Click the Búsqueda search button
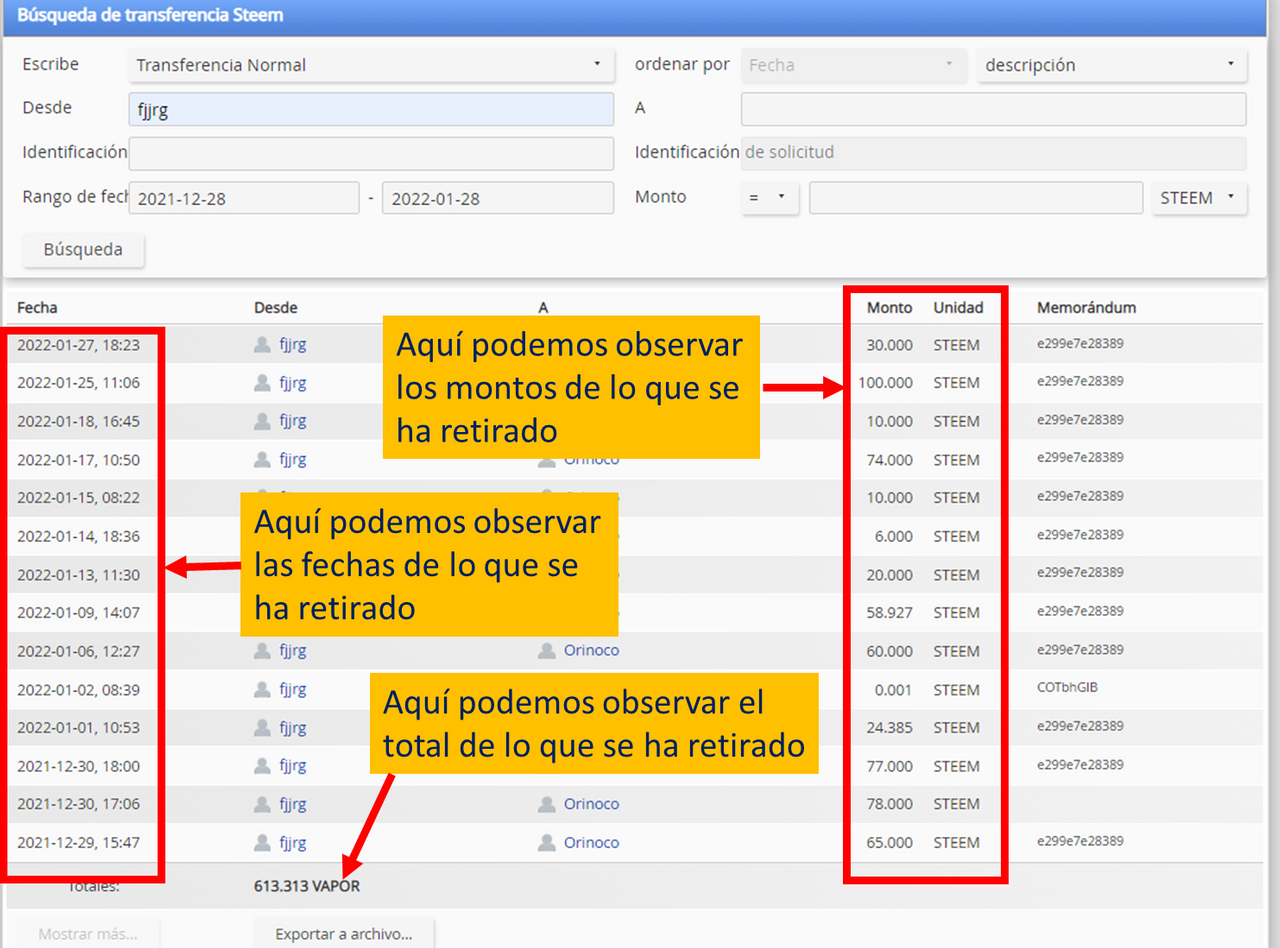The height and width of the screenshot is (948, 1280). tap(83, 250)
